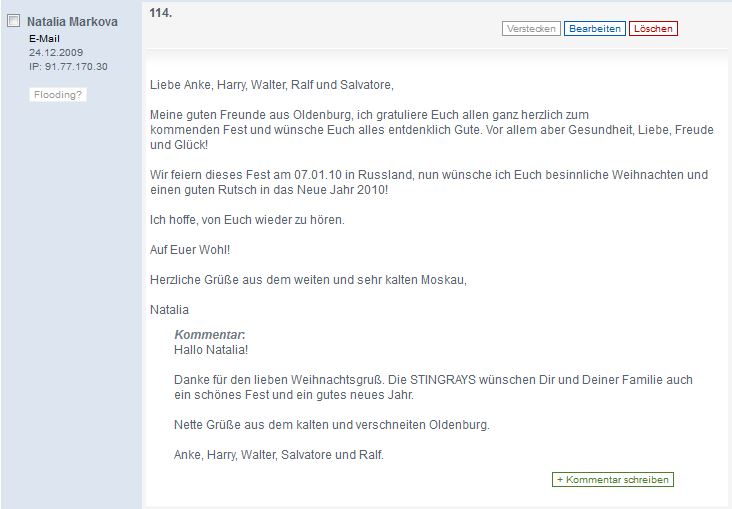Click the 'Kommentar:' heading
Viewport: 732px width, 509px height.
(x=210, y=335)
